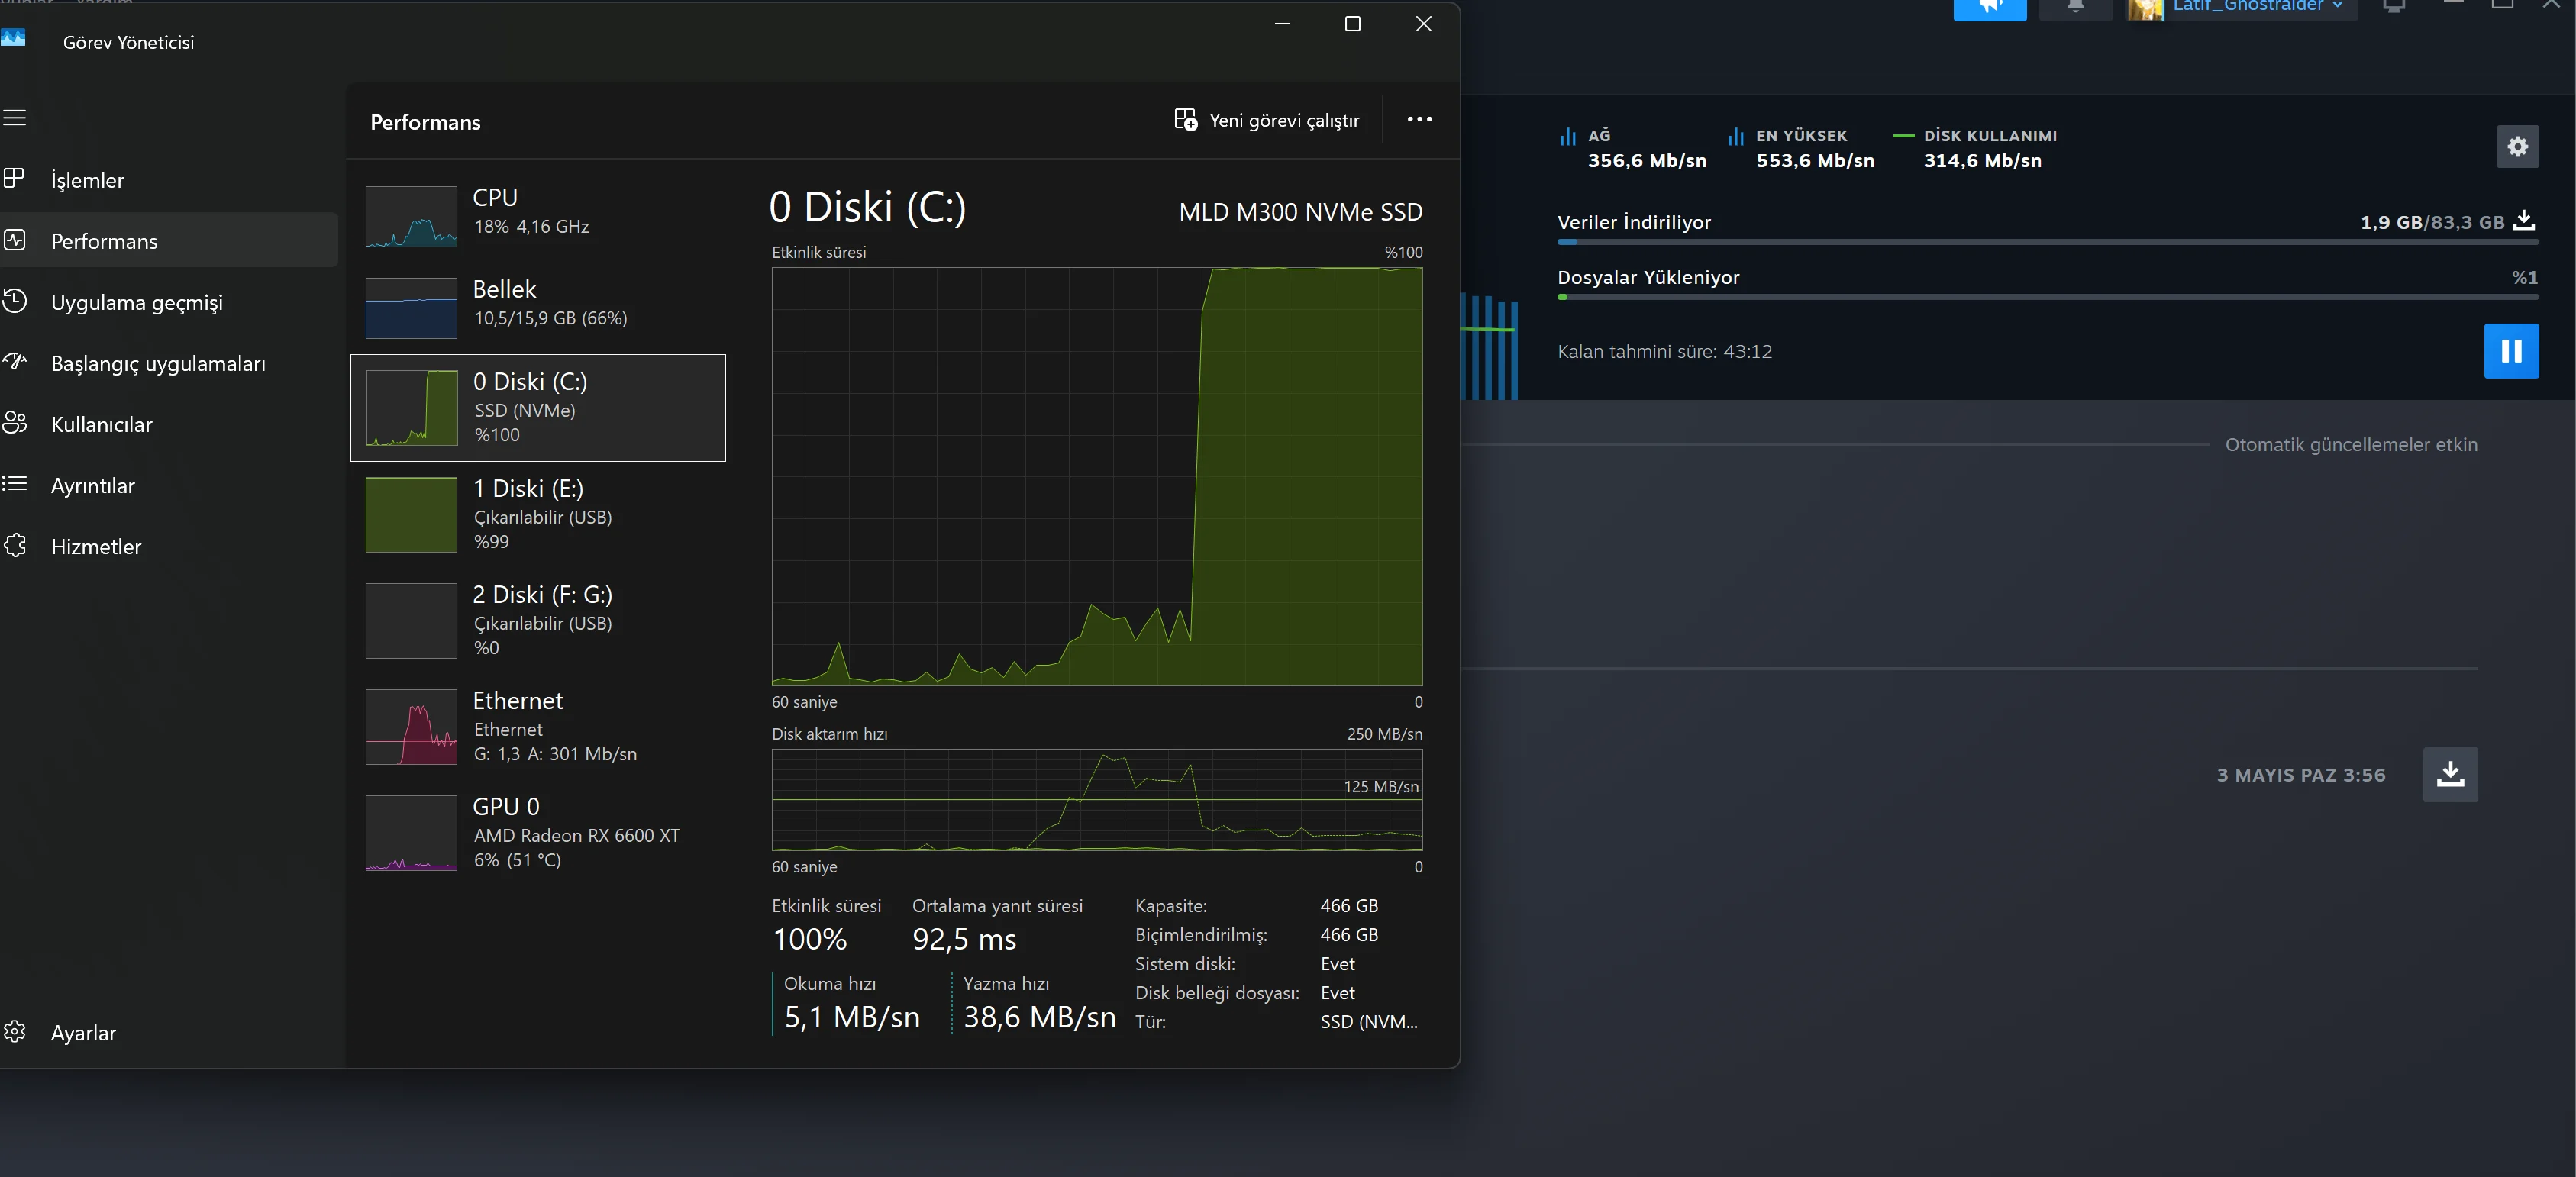Open the Ayrıntılar details tab
This screenshot has width=2576, height=1177.
click(x=92, y=485)
